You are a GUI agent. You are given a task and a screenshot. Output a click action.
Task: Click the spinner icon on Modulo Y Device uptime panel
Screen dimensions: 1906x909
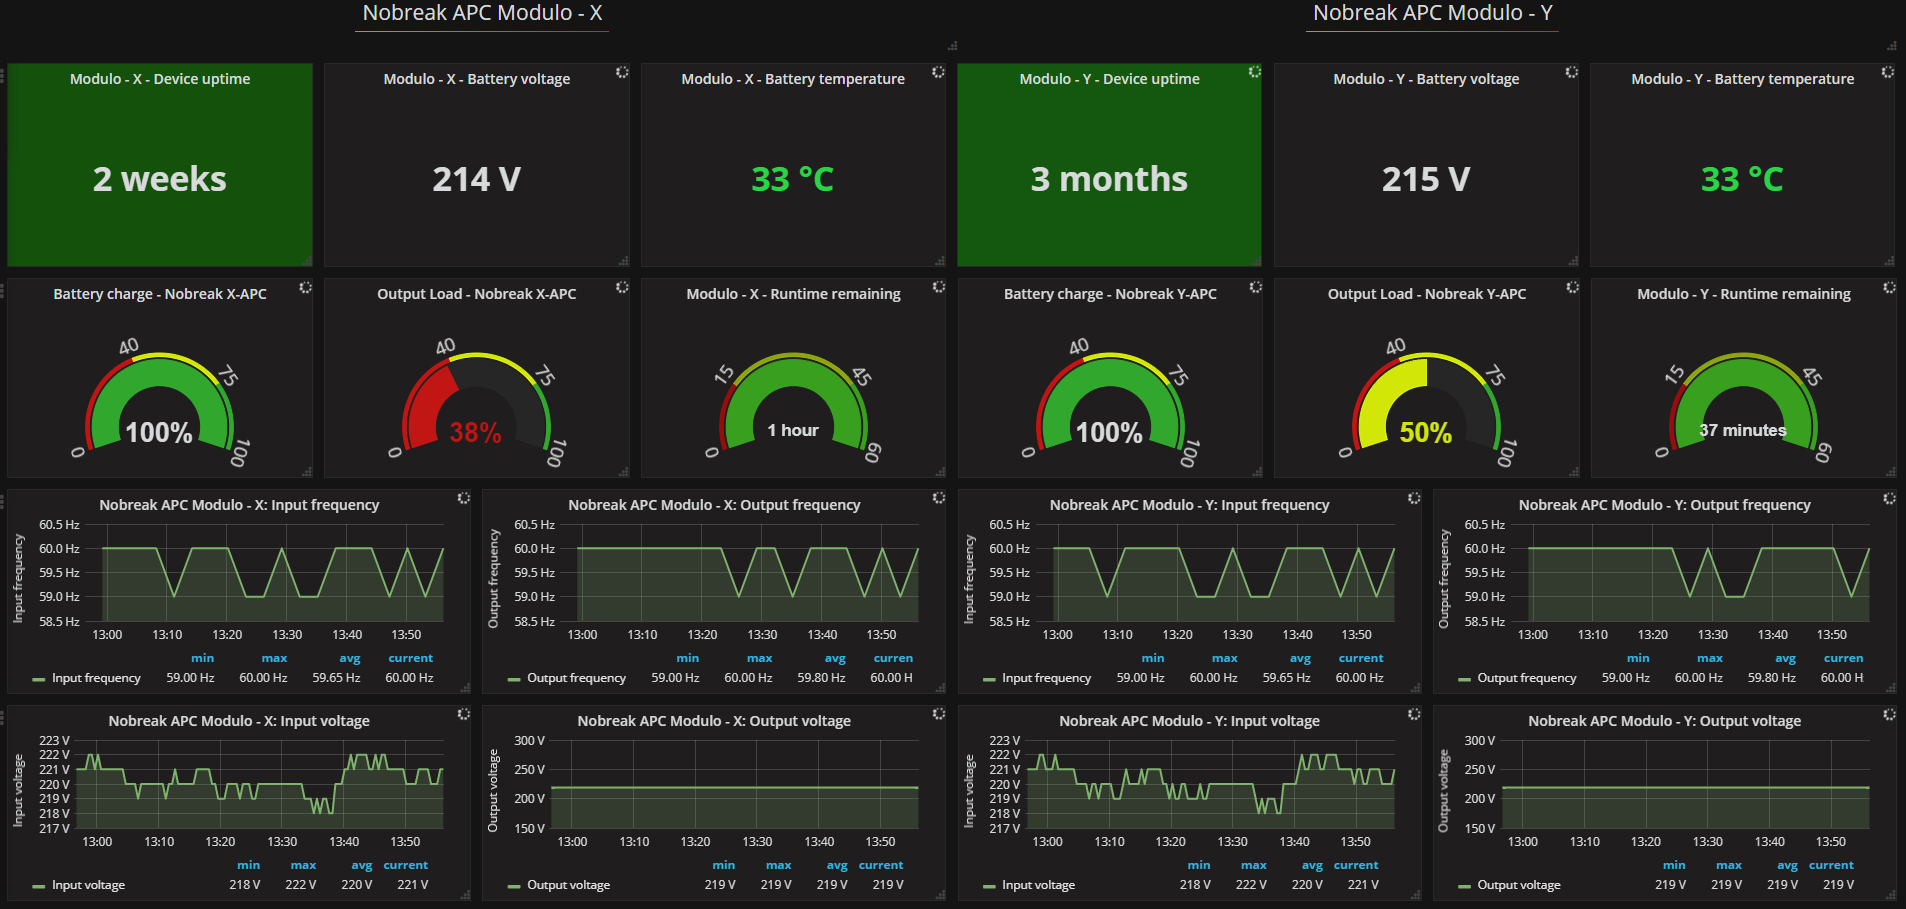[x=1255, y=72]
